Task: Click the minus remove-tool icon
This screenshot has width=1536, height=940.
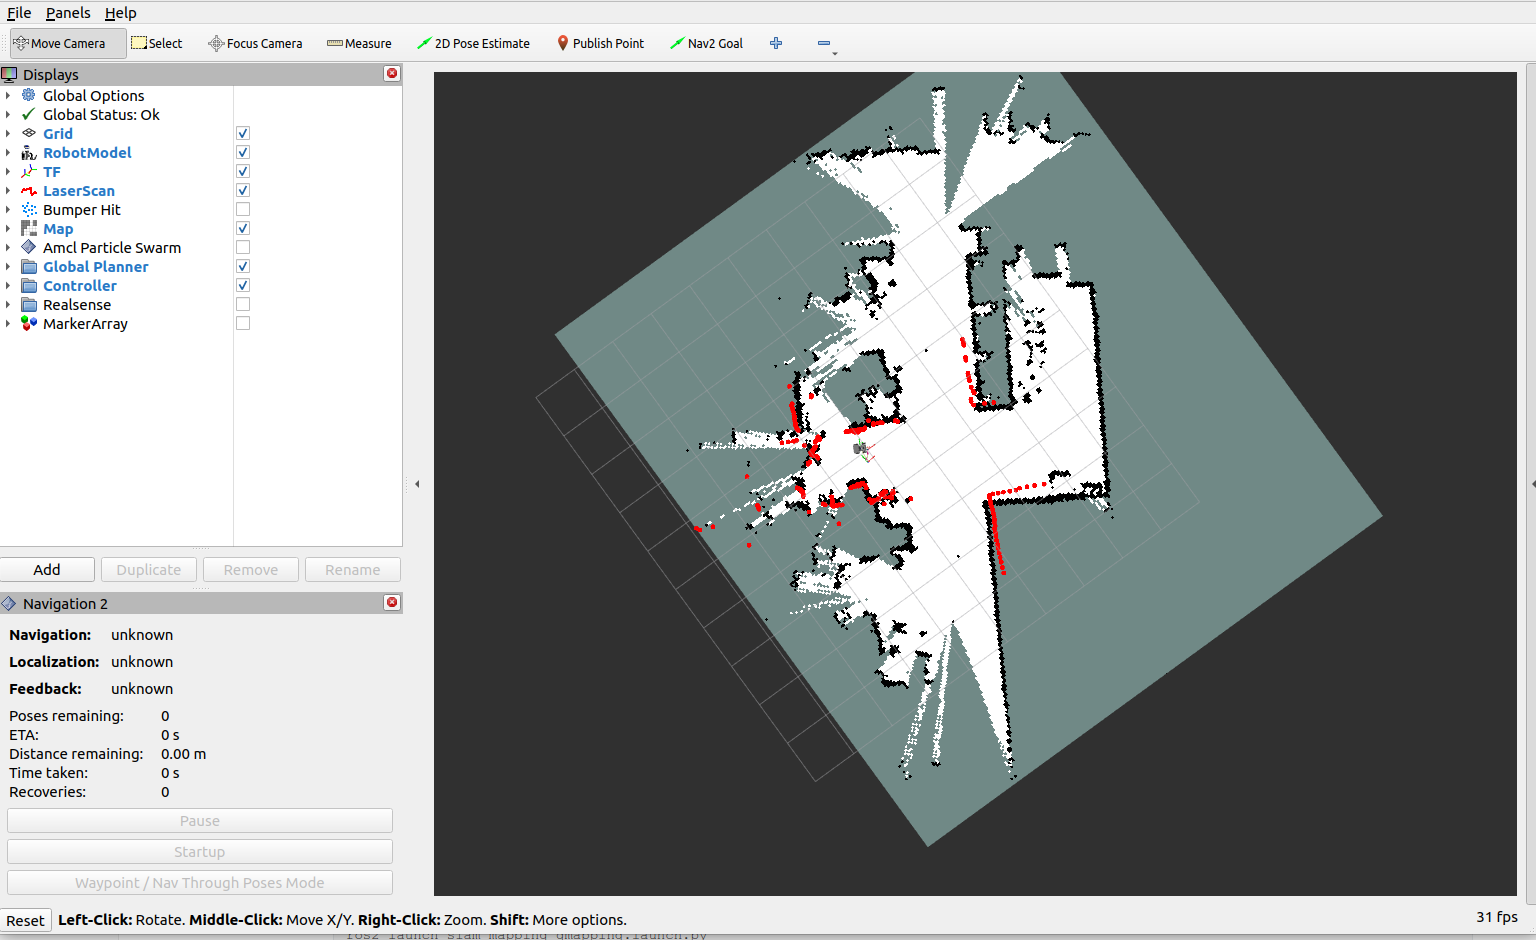Action: (824, 43)
